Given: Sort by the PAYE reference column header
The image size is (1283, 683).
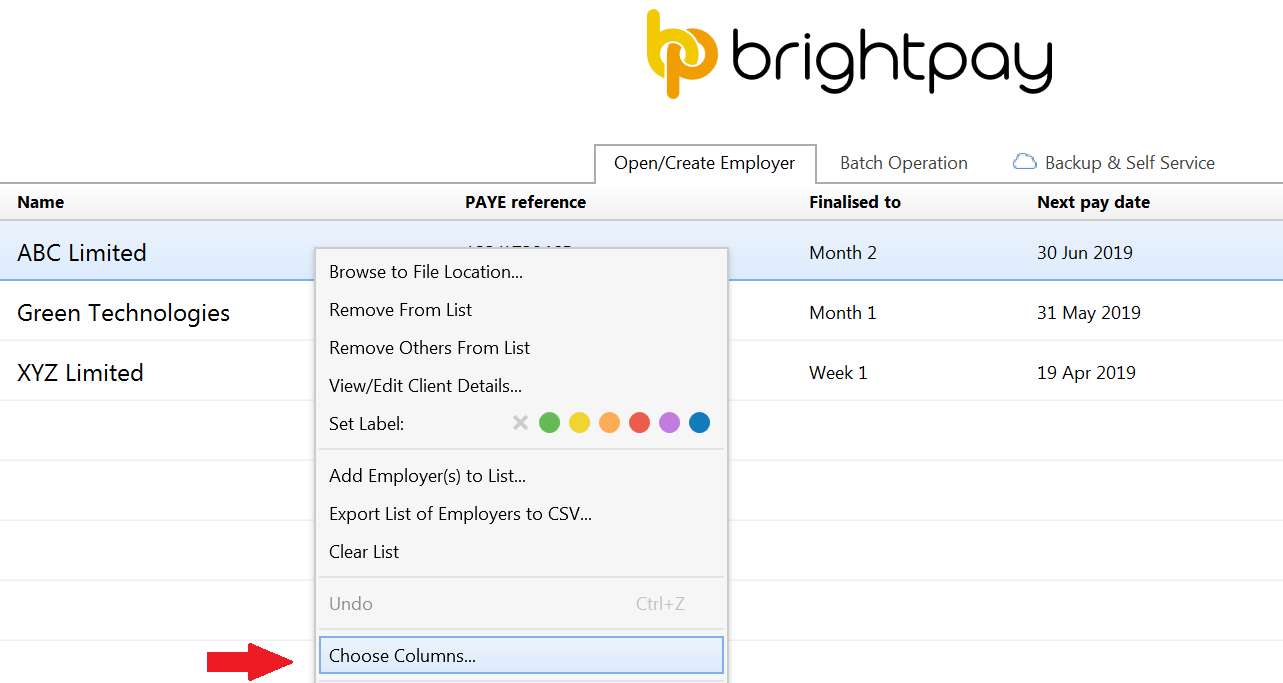Looking at the screenshot, I should coord(525,202).
